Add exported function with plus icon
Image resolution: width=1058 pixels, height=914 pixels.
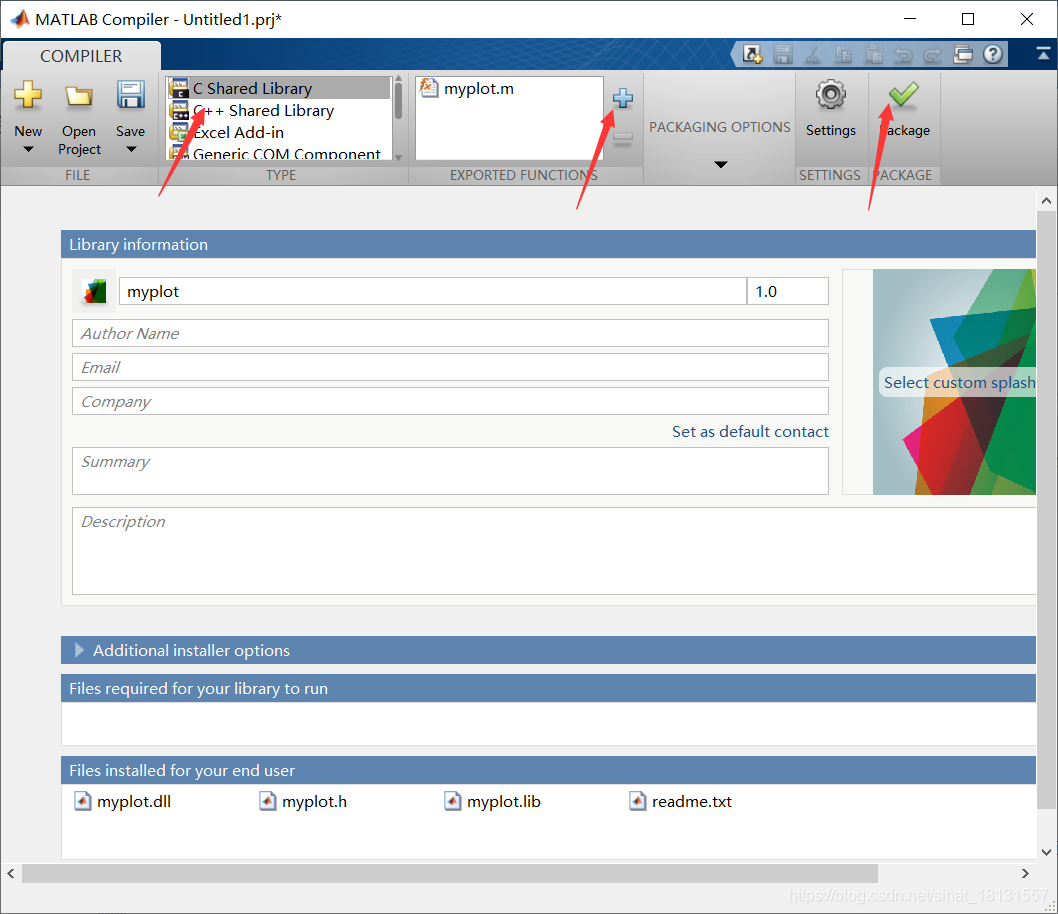(x=623, y=98)
